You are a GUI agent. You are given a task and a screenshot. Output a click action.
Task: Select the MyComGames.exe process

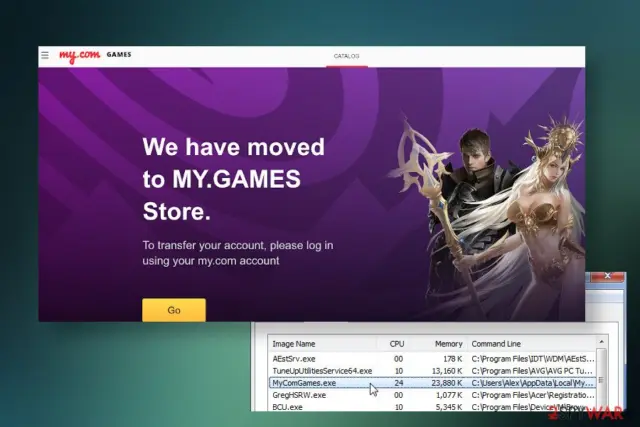pos(433,383)
